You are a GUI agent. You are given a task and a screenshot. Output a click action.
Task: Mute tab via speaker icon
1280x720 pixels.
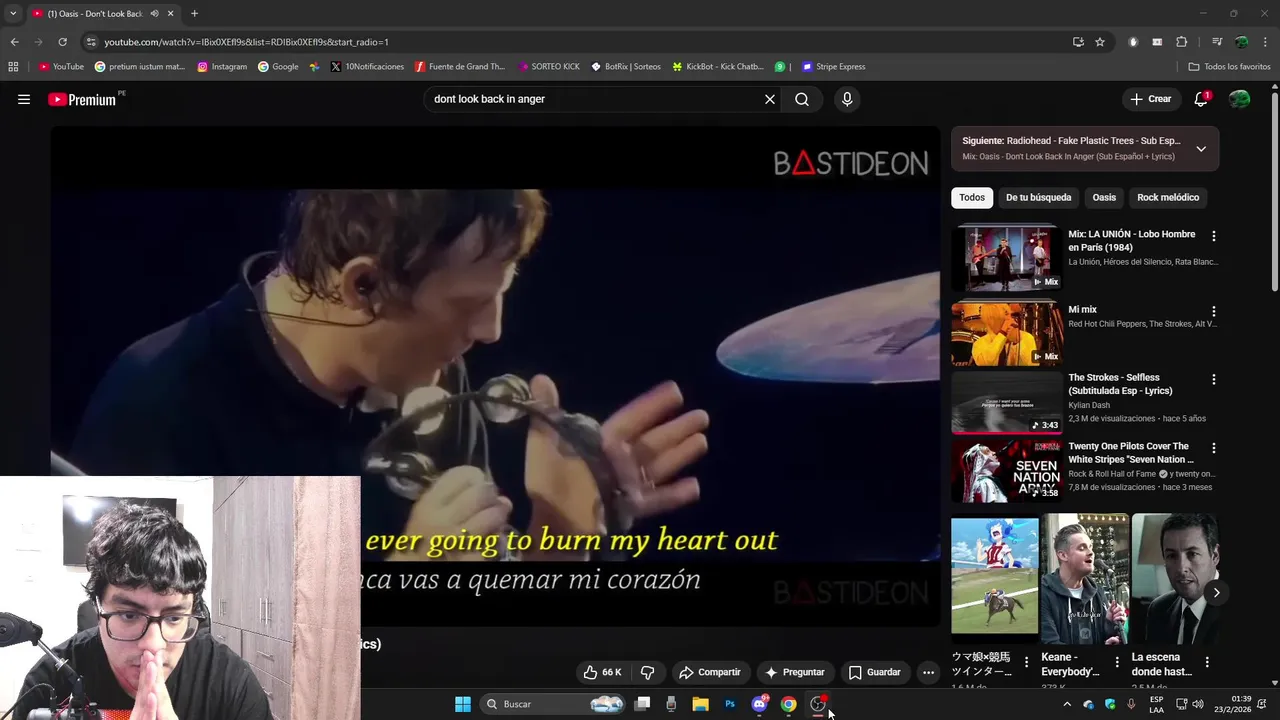tap(154, 14)
